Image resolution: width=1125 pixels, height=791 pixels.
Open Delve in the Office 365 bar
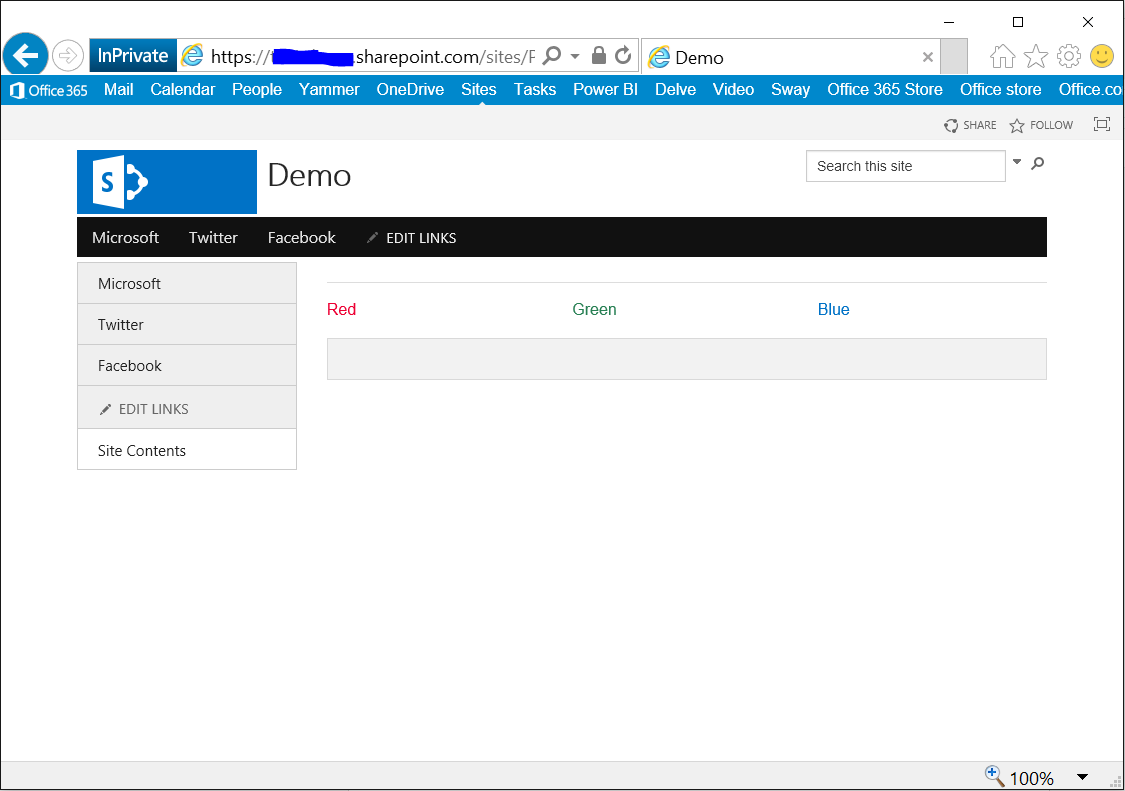(675, 90)
